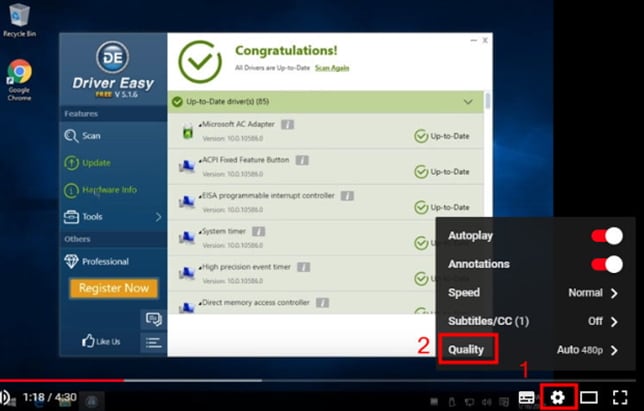Image resolution: width=644 pixels, height=411 pixels.
Task: Click the Off subtitles value
Action: (x=596, y=321)
